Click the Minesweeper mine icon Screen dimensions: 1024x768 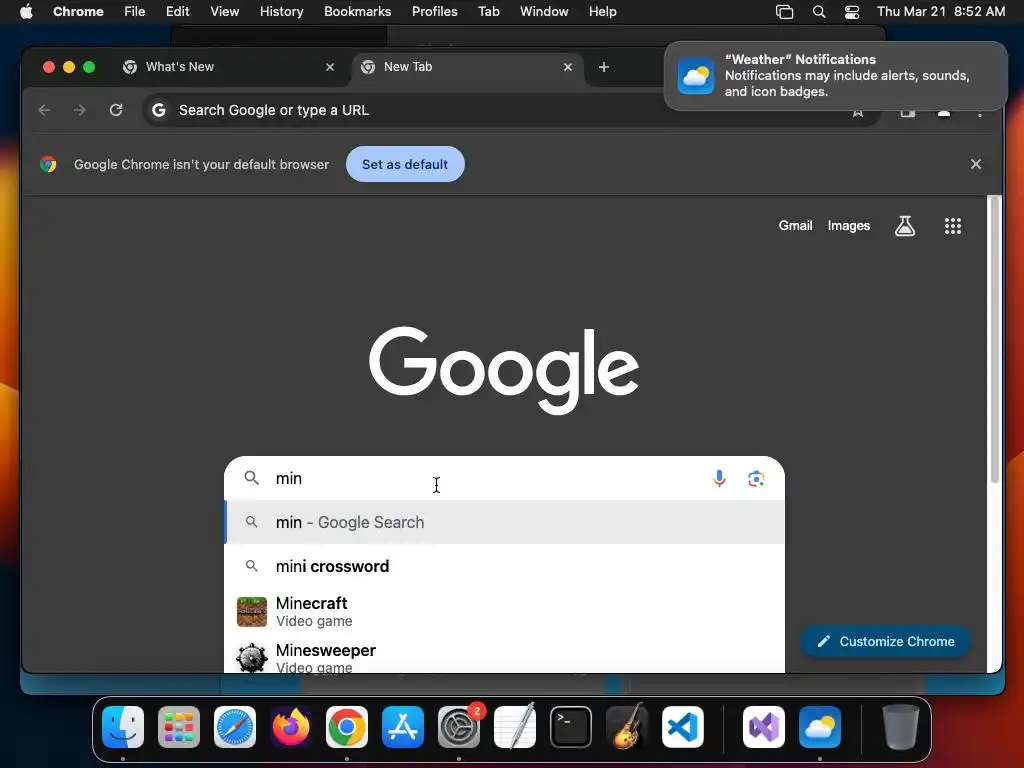[251, 658]
